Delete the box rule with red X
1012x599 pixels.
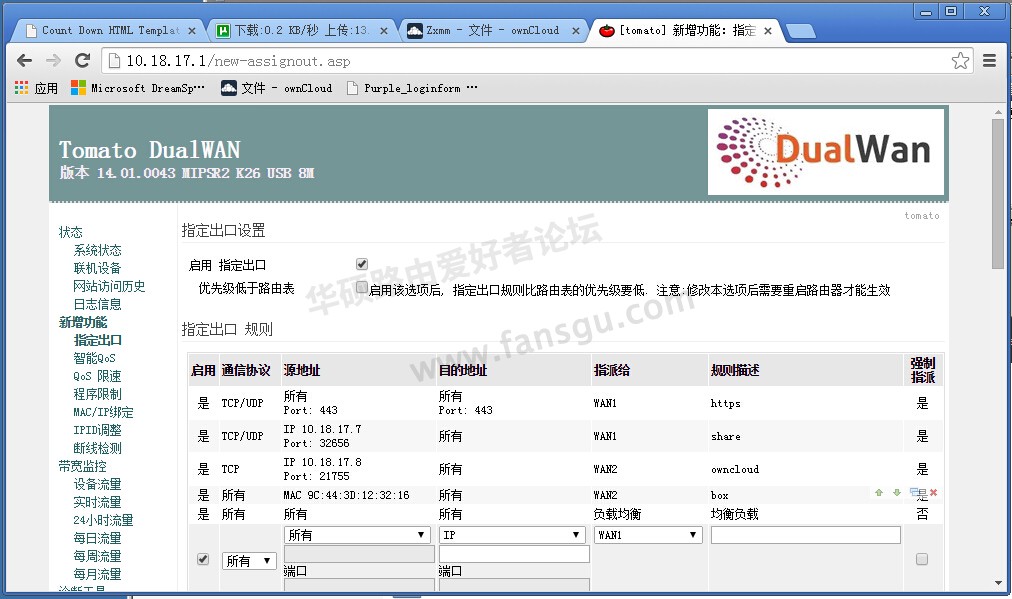click(x=933, y=492)
